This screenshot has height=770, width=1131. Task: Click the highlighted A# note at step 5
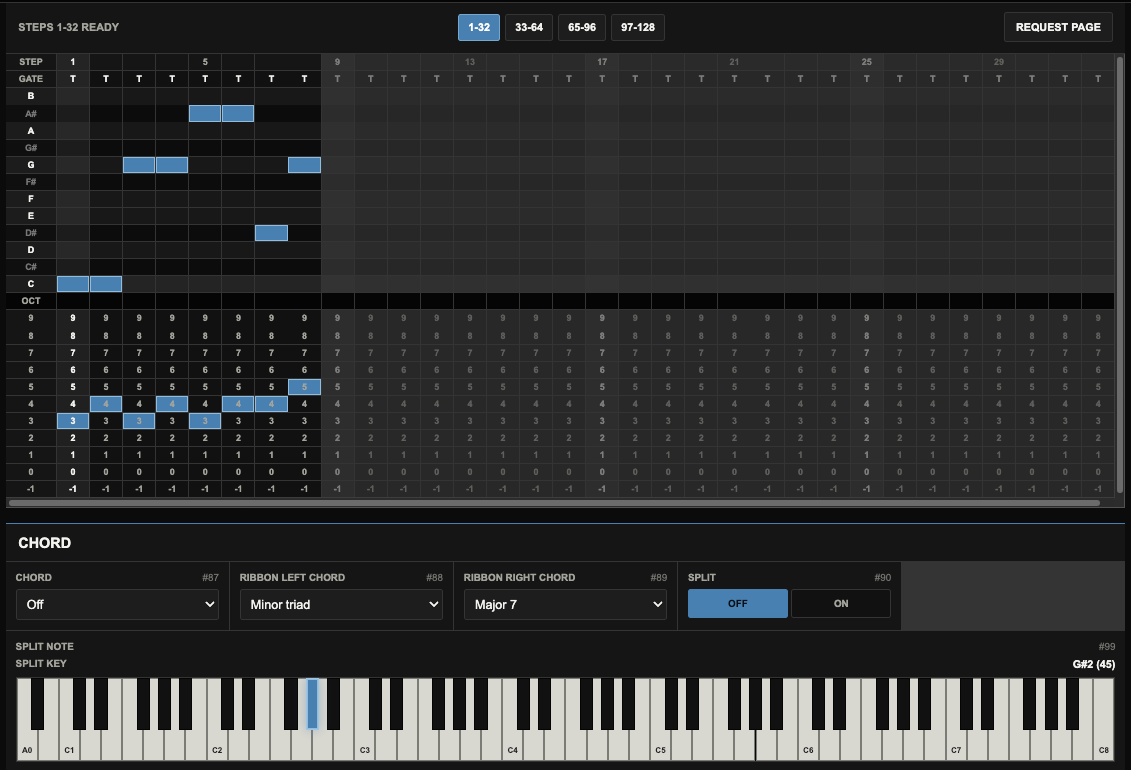coord(205,113)
